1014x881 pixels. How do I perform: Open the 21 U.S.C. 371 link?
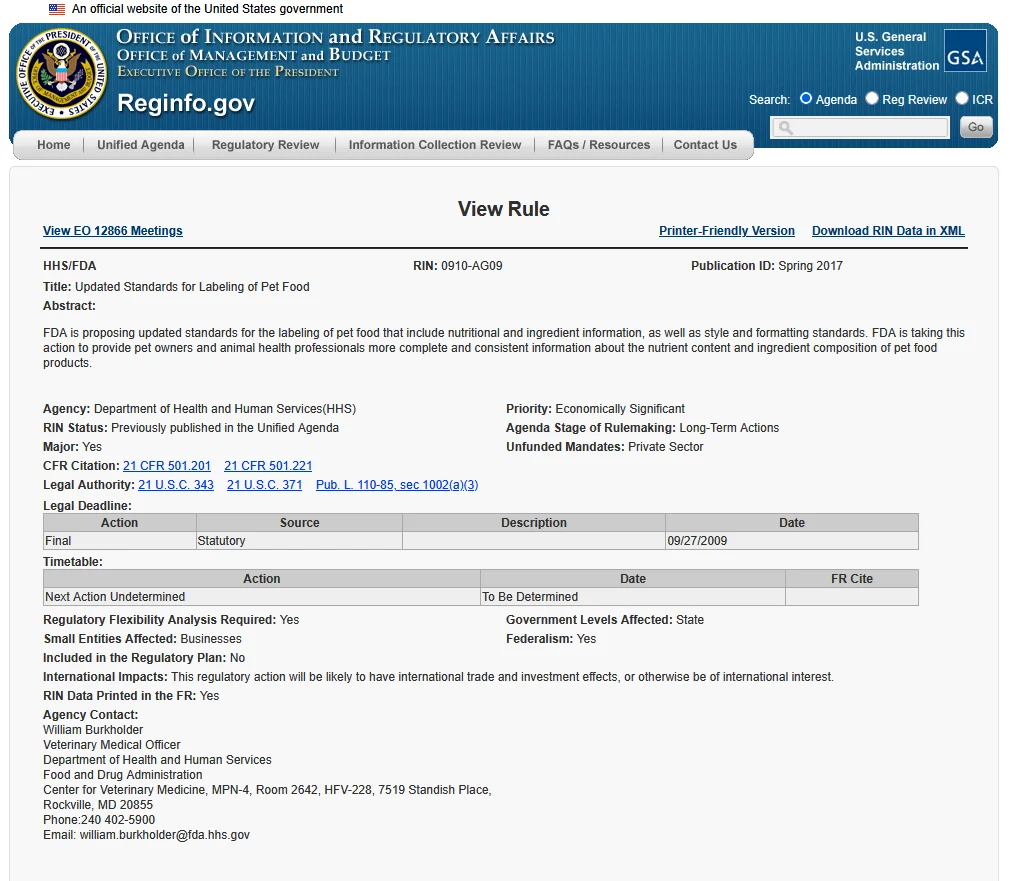[x=264, y=484]
